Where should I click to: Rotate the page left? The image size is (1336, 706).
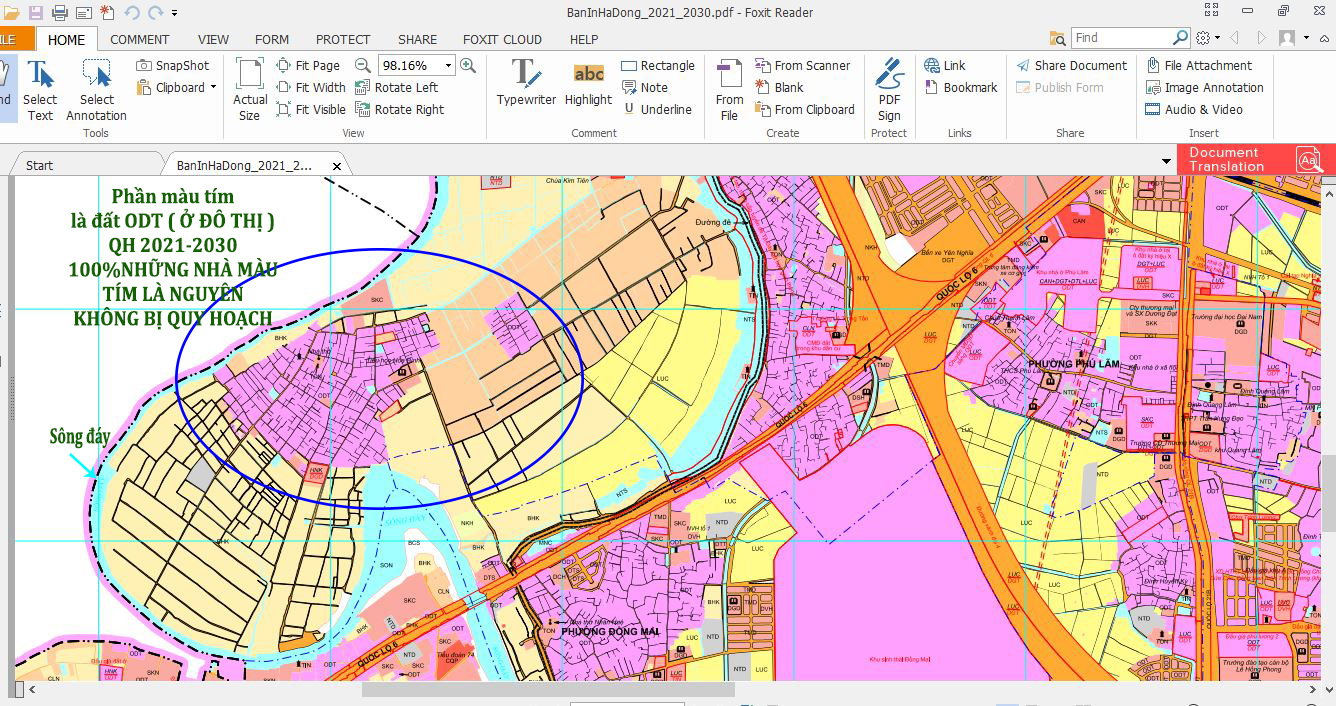tap(397, 87)
